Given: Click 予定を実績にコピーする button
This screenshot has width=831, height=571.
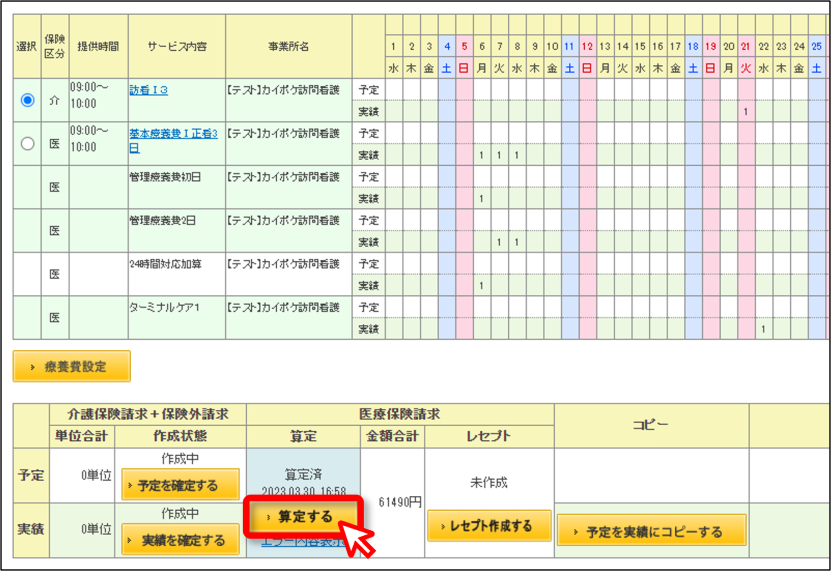Looking at the screenshot, I should 652,530.
